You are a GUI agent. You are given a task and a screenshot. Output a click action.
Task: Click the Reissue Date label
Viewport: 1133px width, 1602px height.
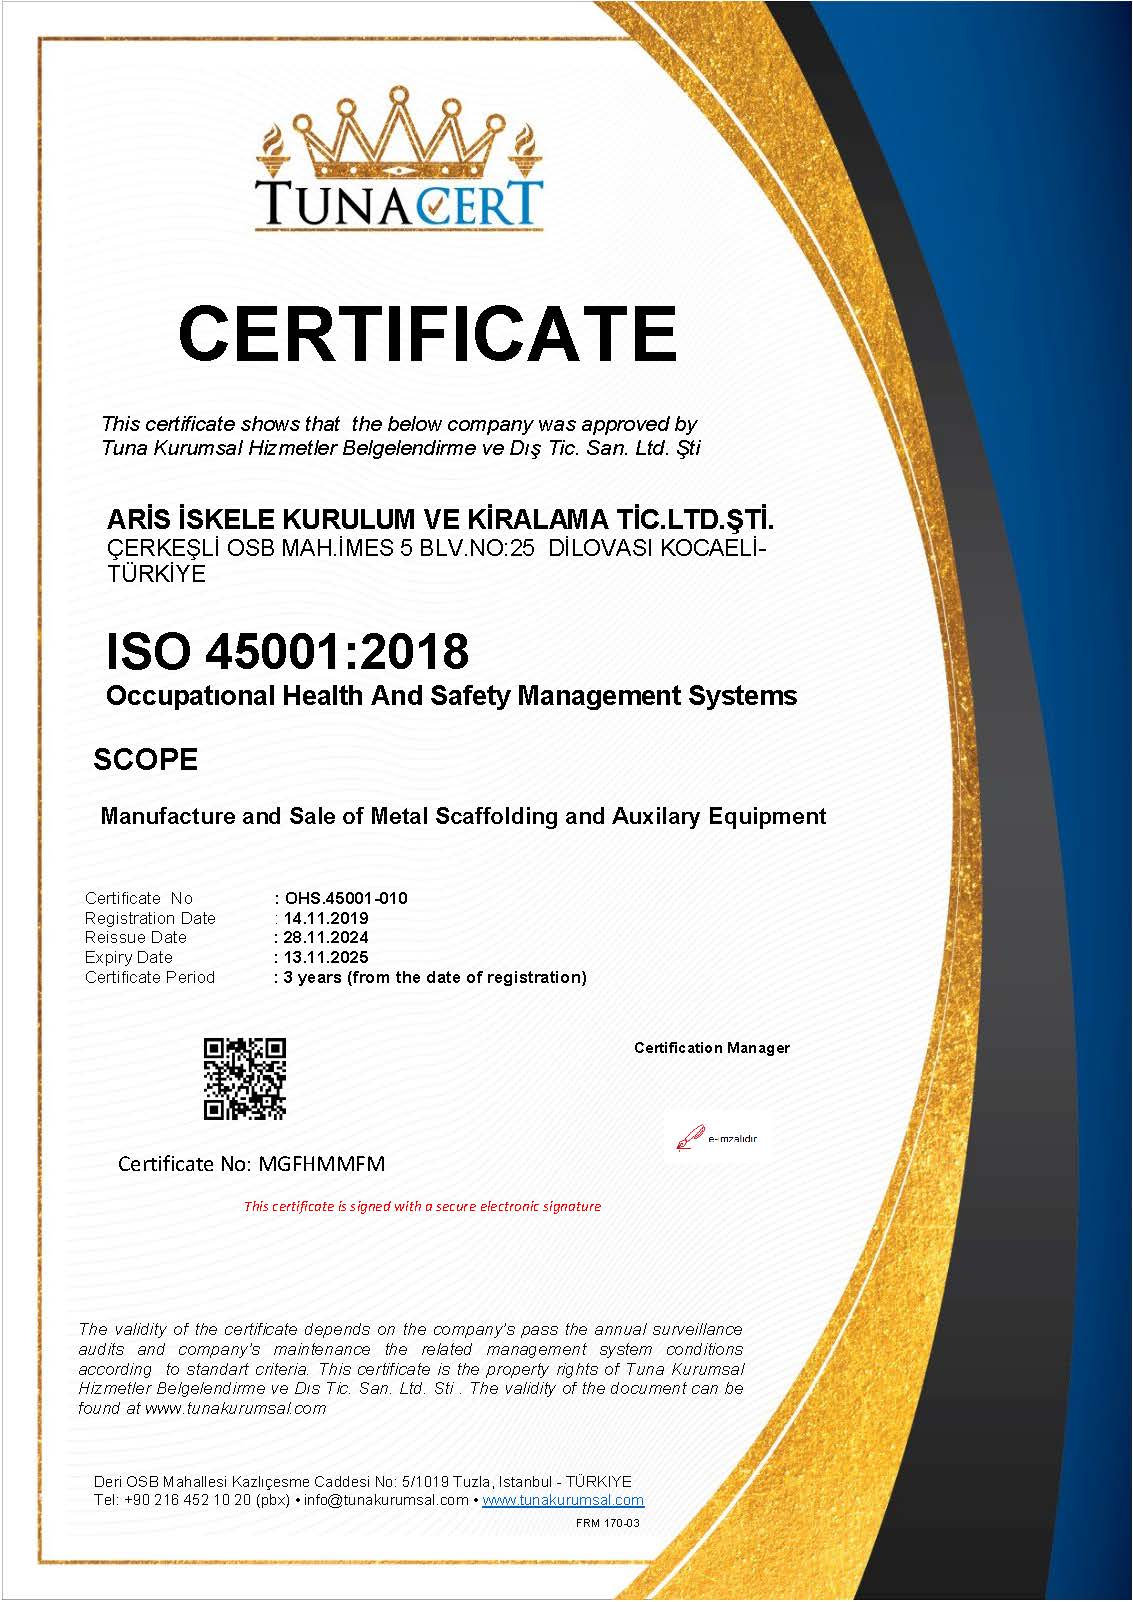point(136,937)
